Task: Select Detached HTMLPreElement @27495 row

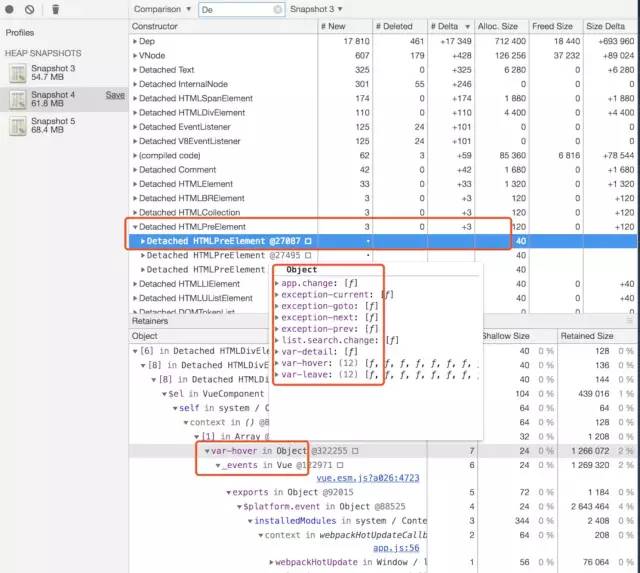Action: point(383,255)
